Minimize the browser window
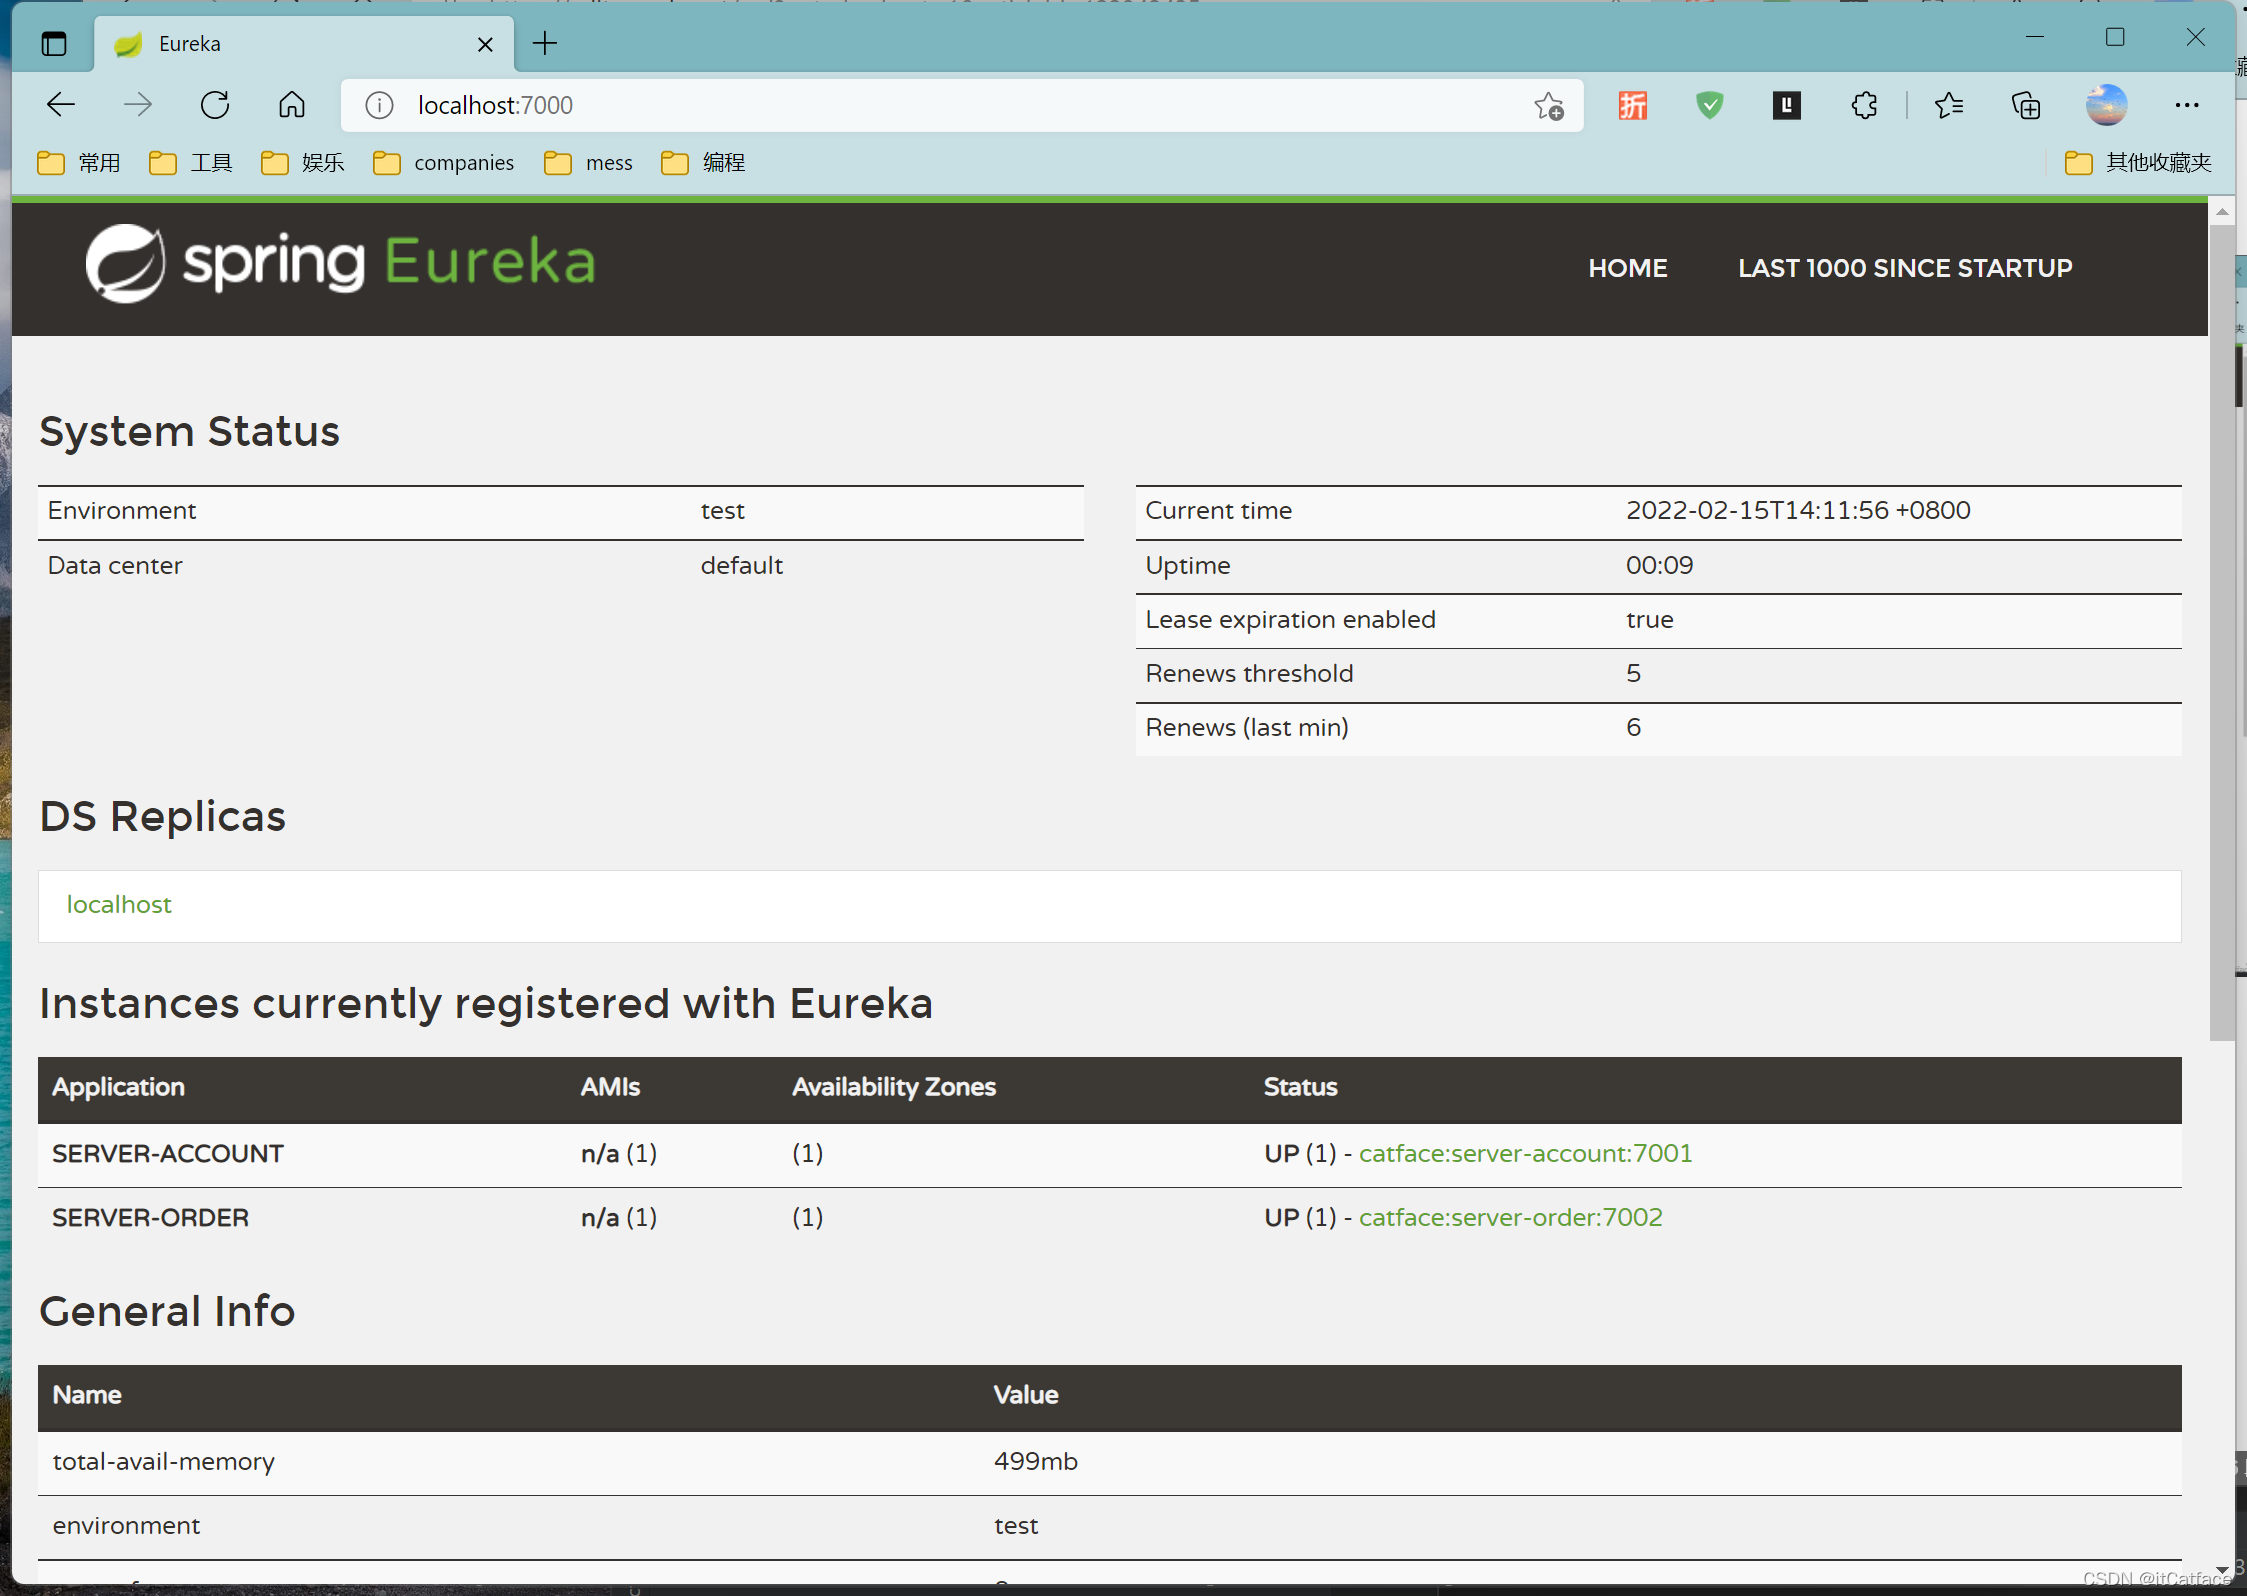Viewport: 2247px width, 1596px height. [x=2035, y=38]
